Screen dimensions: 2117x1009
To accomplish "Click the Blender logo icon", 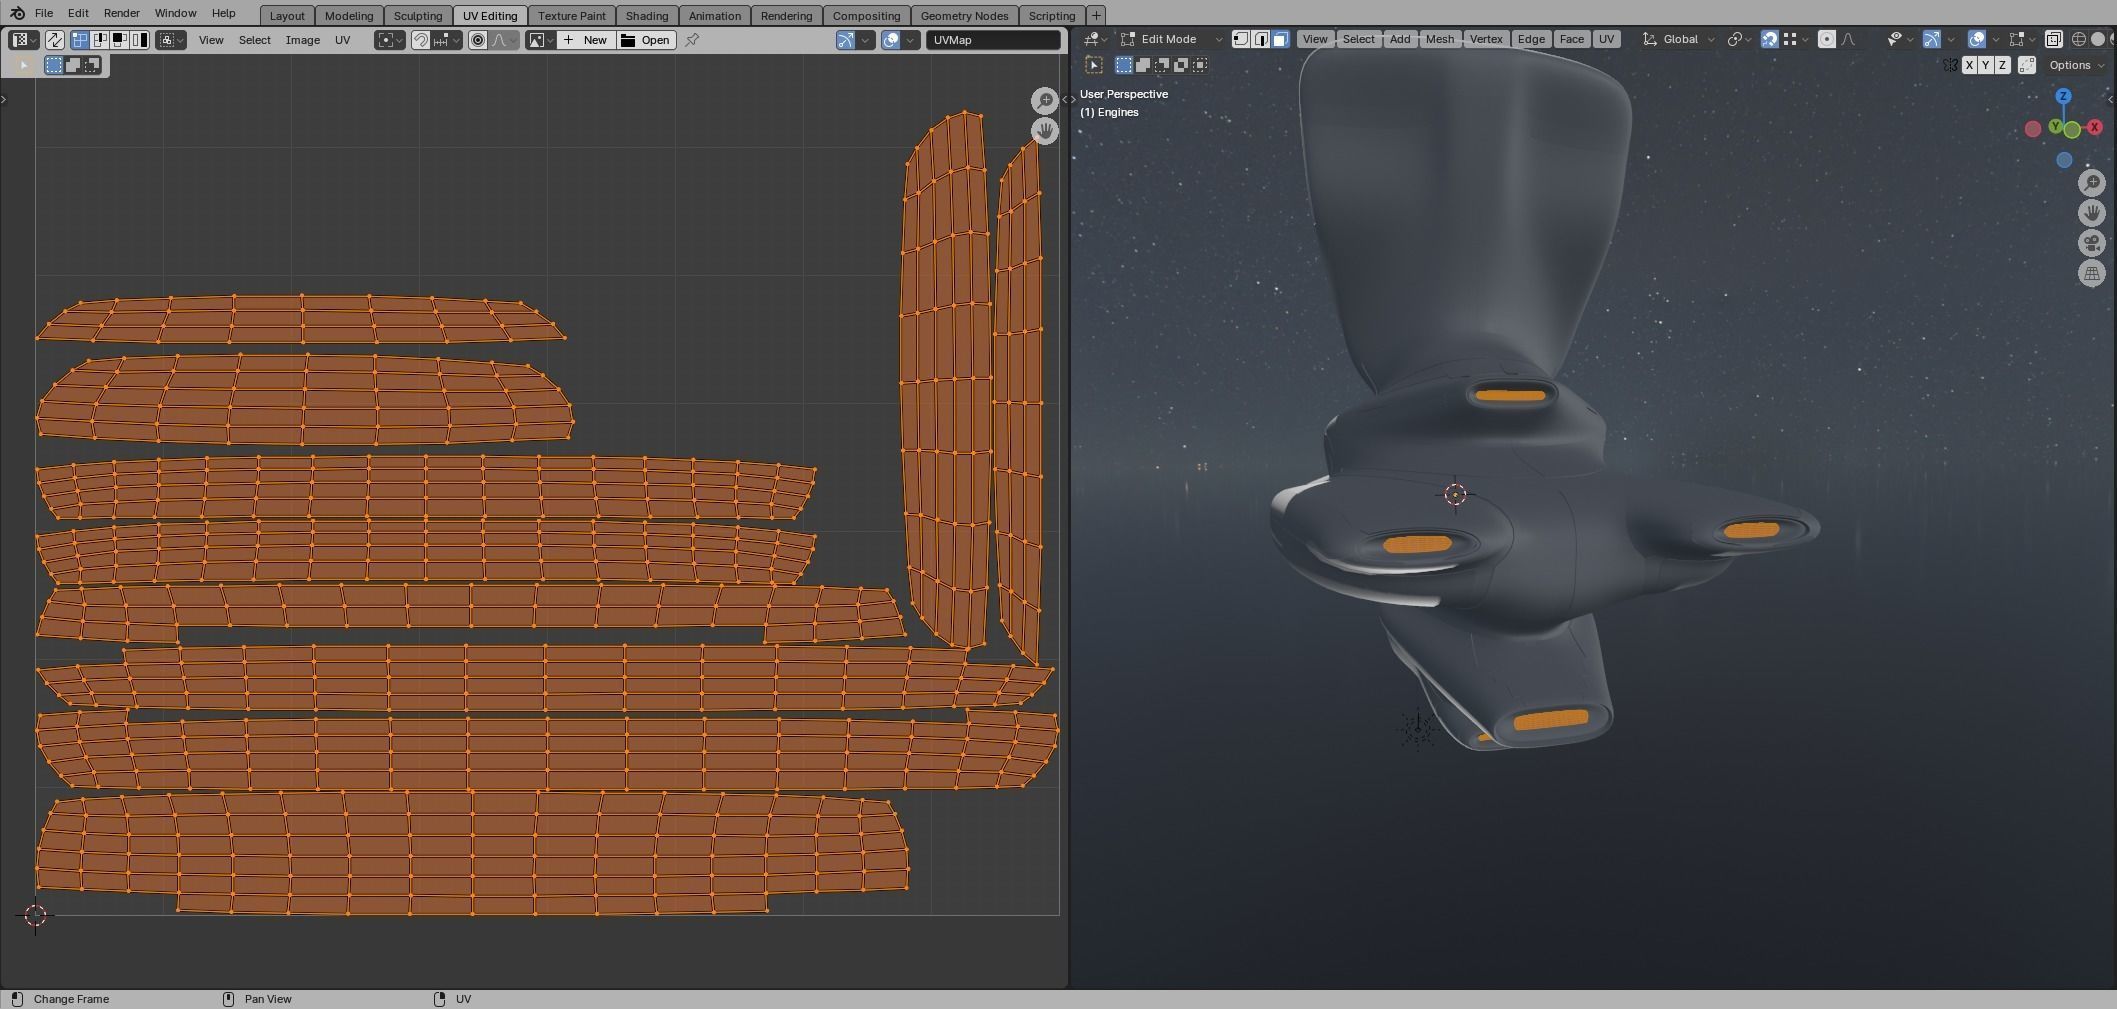I will (17, 13).
